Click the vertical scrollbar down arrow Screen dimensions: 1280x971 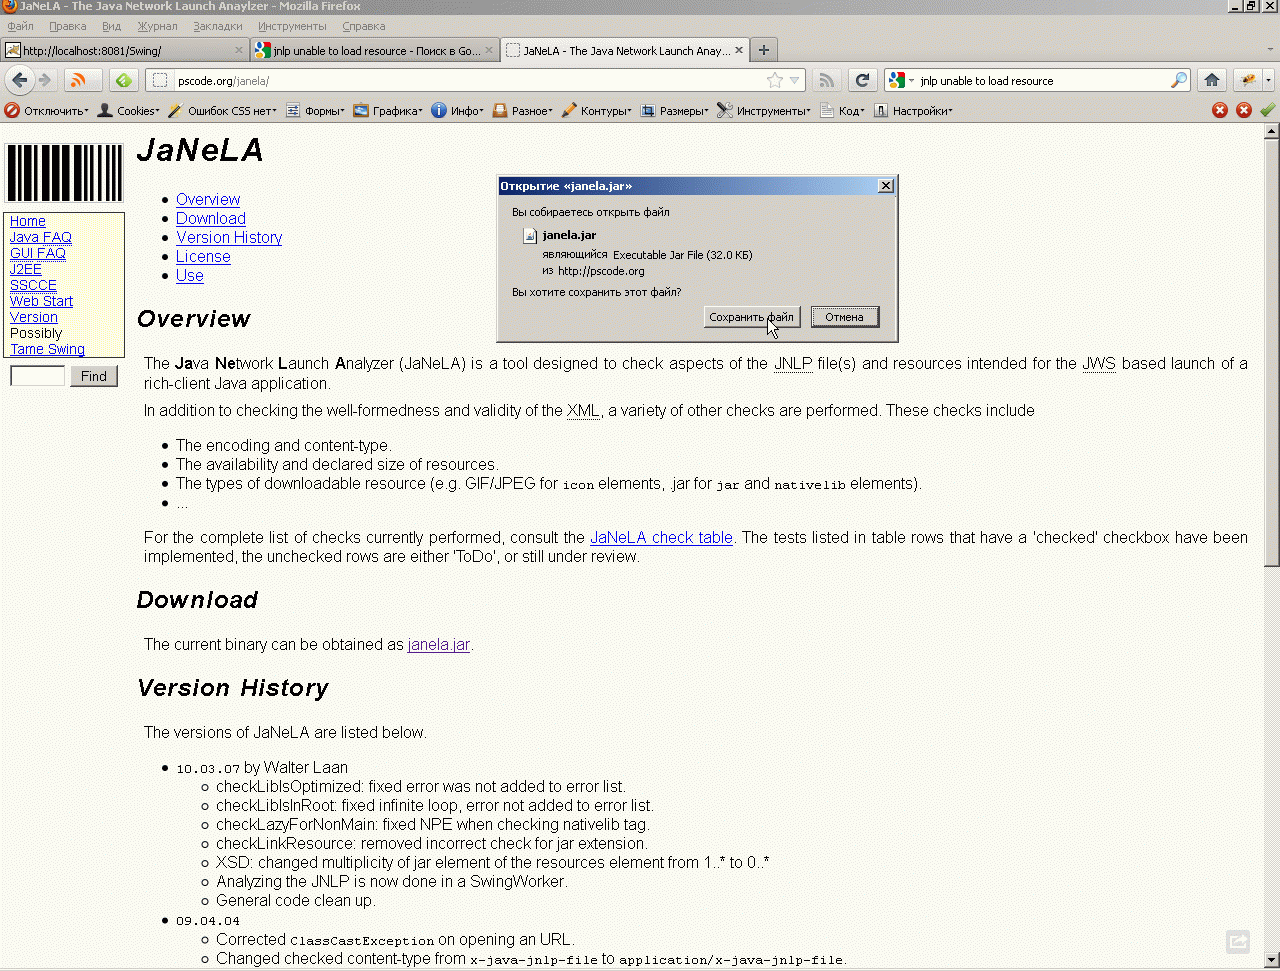[1272, 962]
